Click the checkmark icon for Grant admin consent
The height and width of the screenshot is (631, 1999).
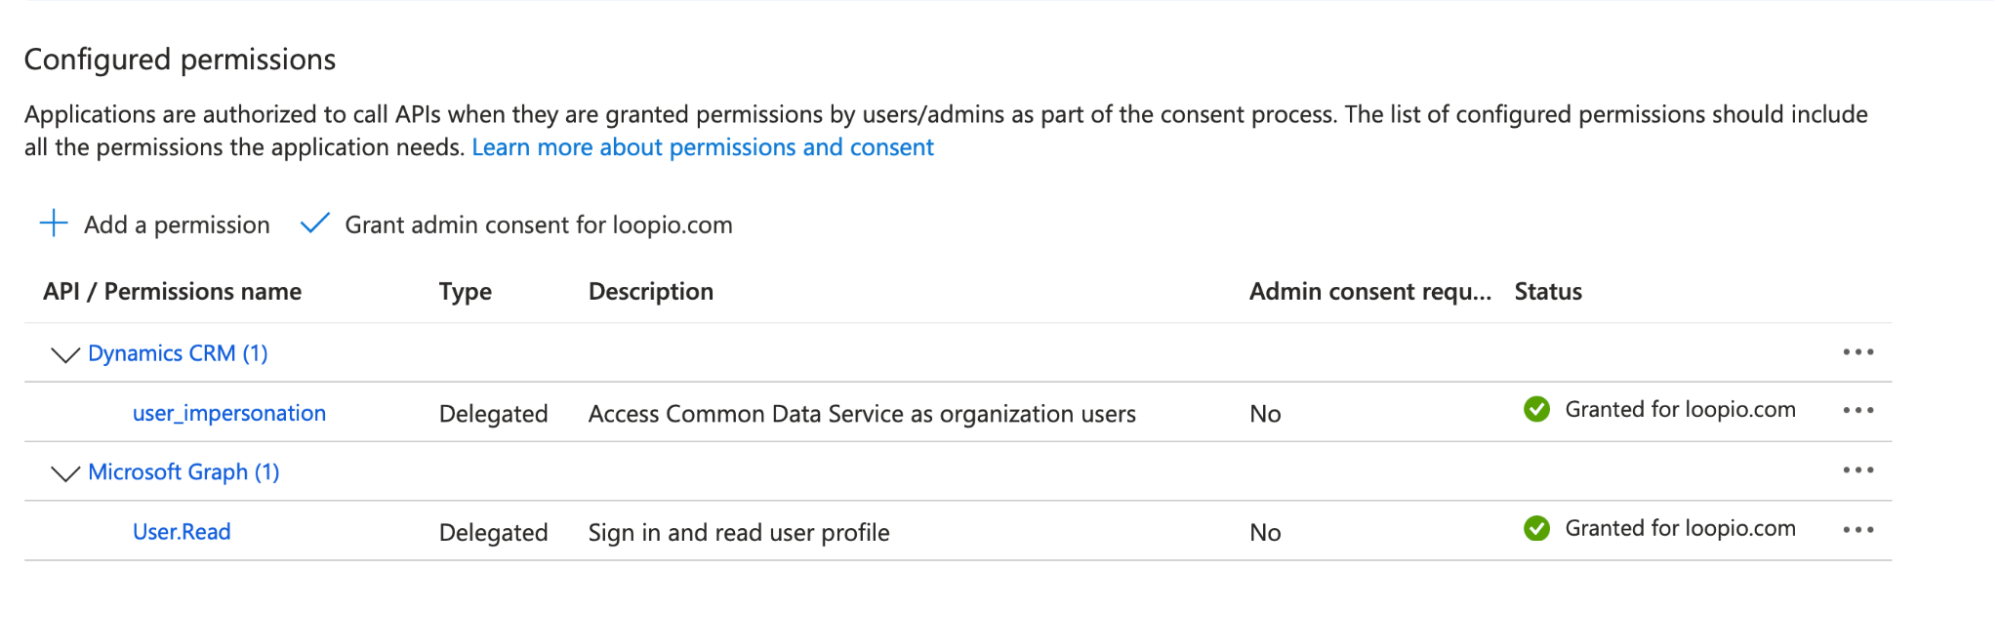tap(315, 223)
